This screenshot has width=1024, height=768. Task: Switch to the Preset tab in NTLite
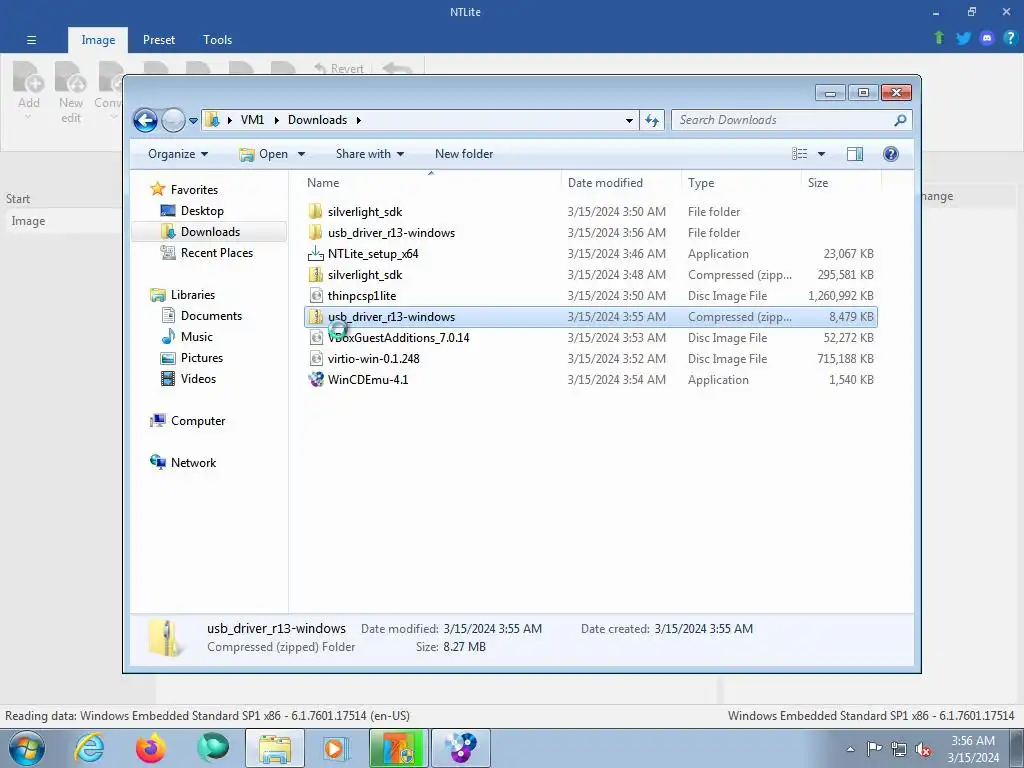[159, 40]
